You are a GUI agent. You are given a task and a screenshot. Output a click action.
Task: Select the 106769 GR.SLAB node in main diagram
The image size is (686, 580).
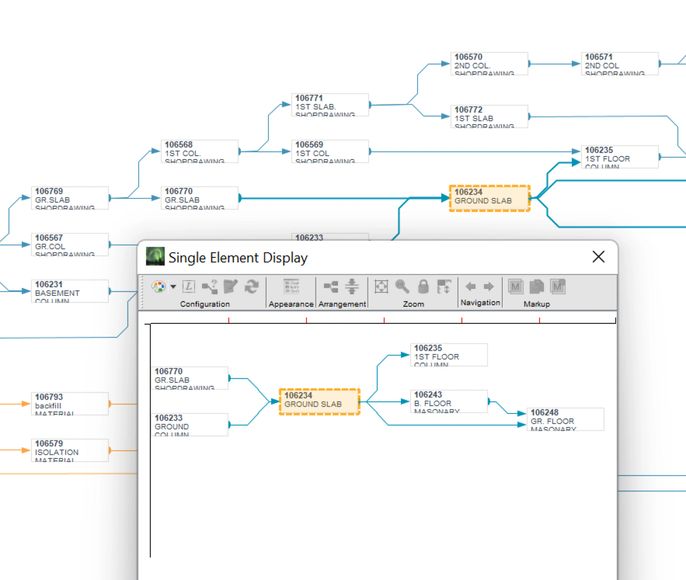click(70, 196)
